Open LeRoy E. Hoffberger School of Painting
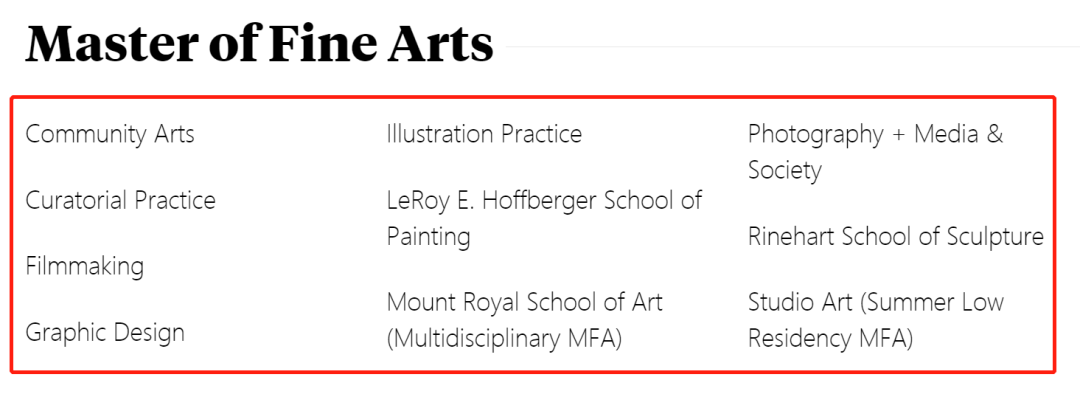Viewport: 1080px width, 394px height. pyautogui.click(x=544, y=218)
